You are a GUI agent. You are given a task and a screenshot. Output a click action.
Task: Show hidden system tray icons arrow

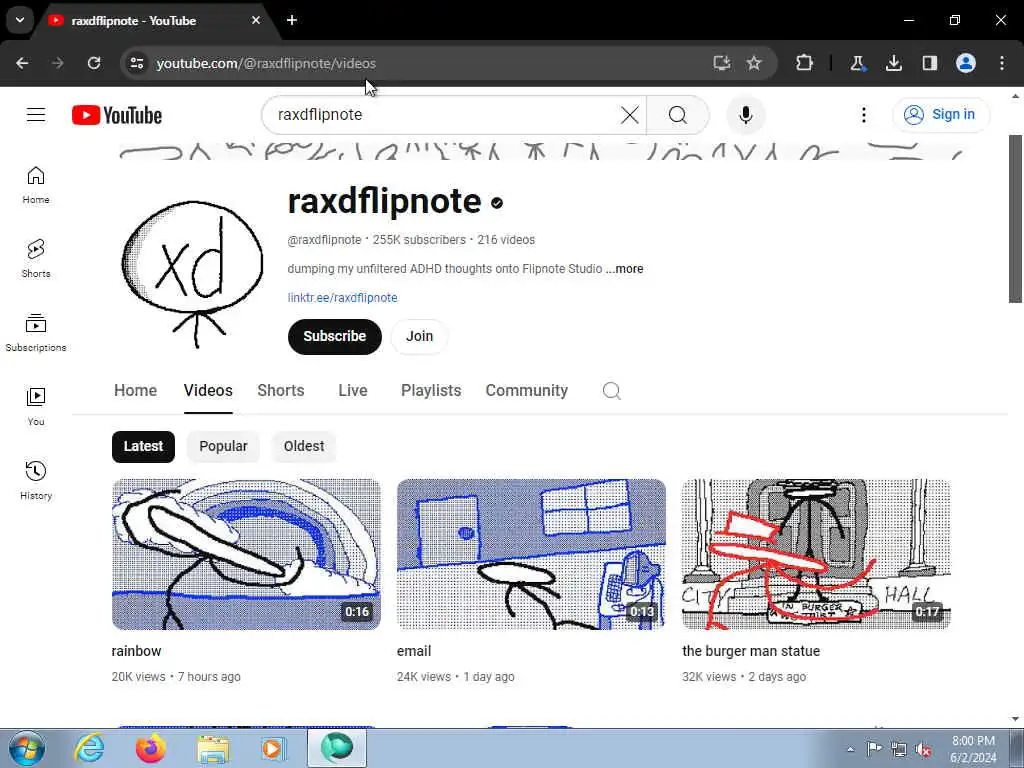point(850,749)
